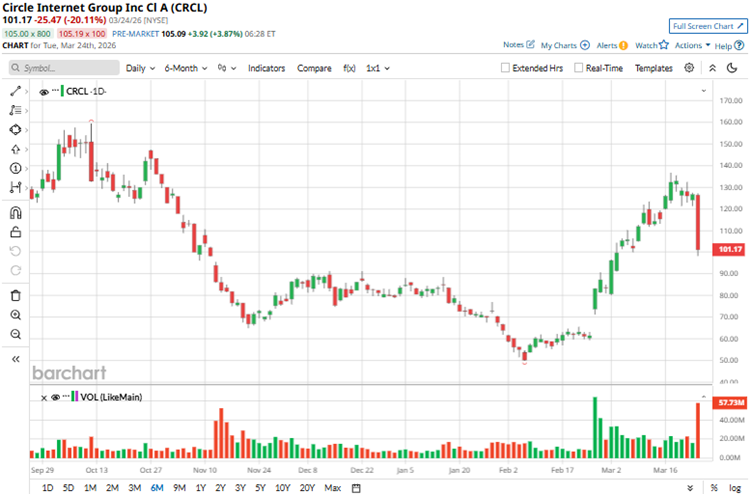Collapse the drawing tools sidebar
The width and height of the screenshot is (752, 494).
15,359
